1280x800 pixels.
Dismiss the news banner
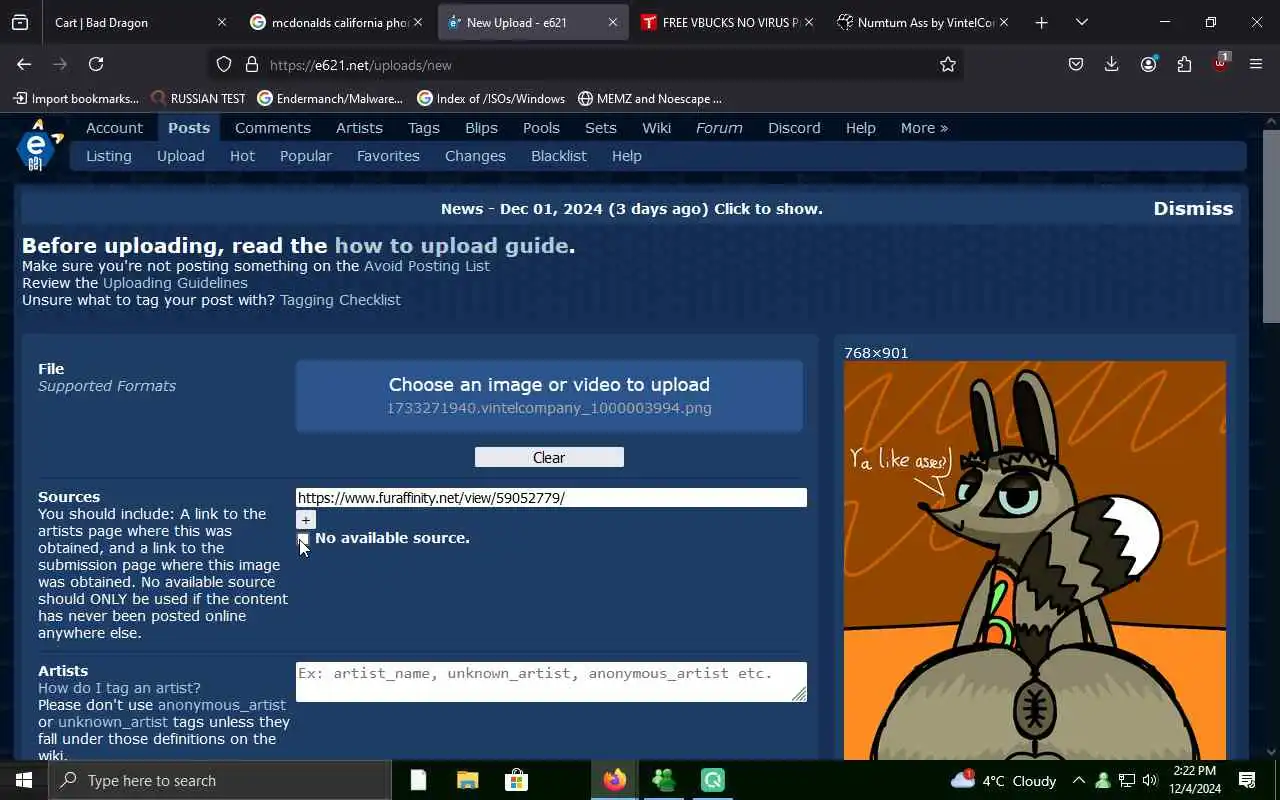pos(1193,208)
